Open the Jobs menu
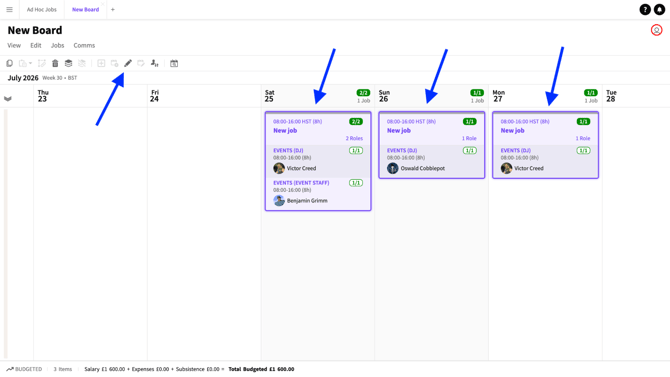Viewport: 670px width, 377px height. click(58, 45)
